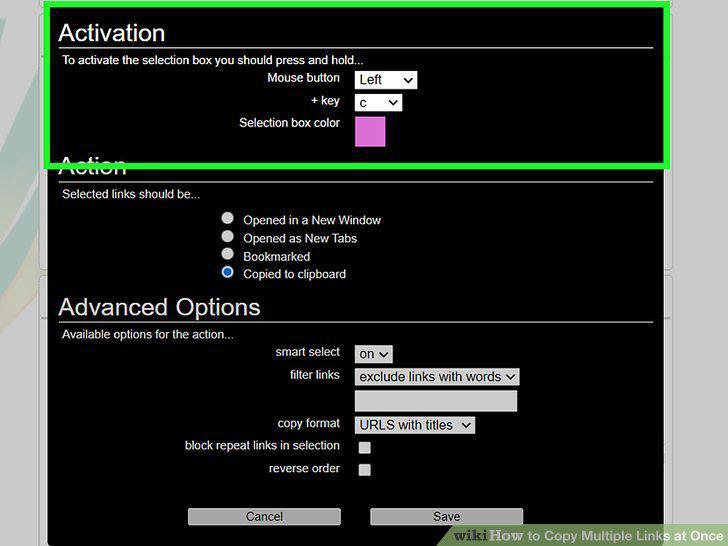Click the 'smart select' label

(x=307, y=352)
